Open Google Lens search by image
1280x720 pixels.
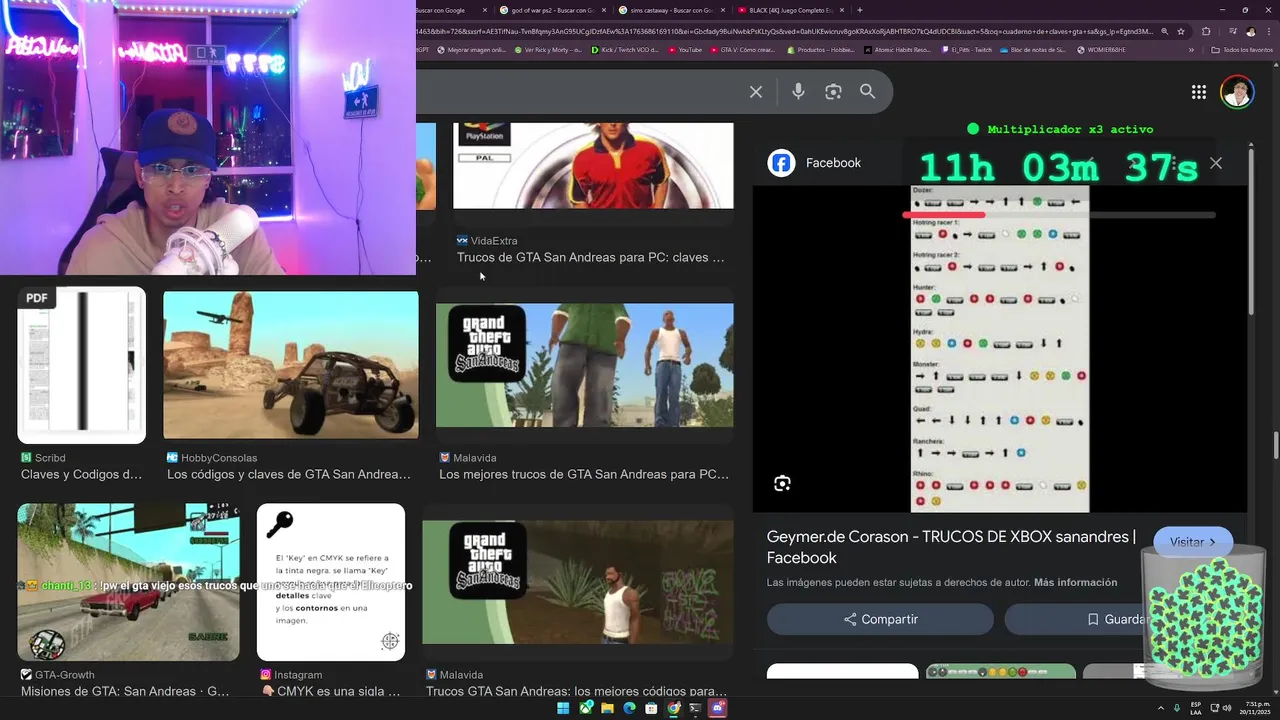[833, 92]
